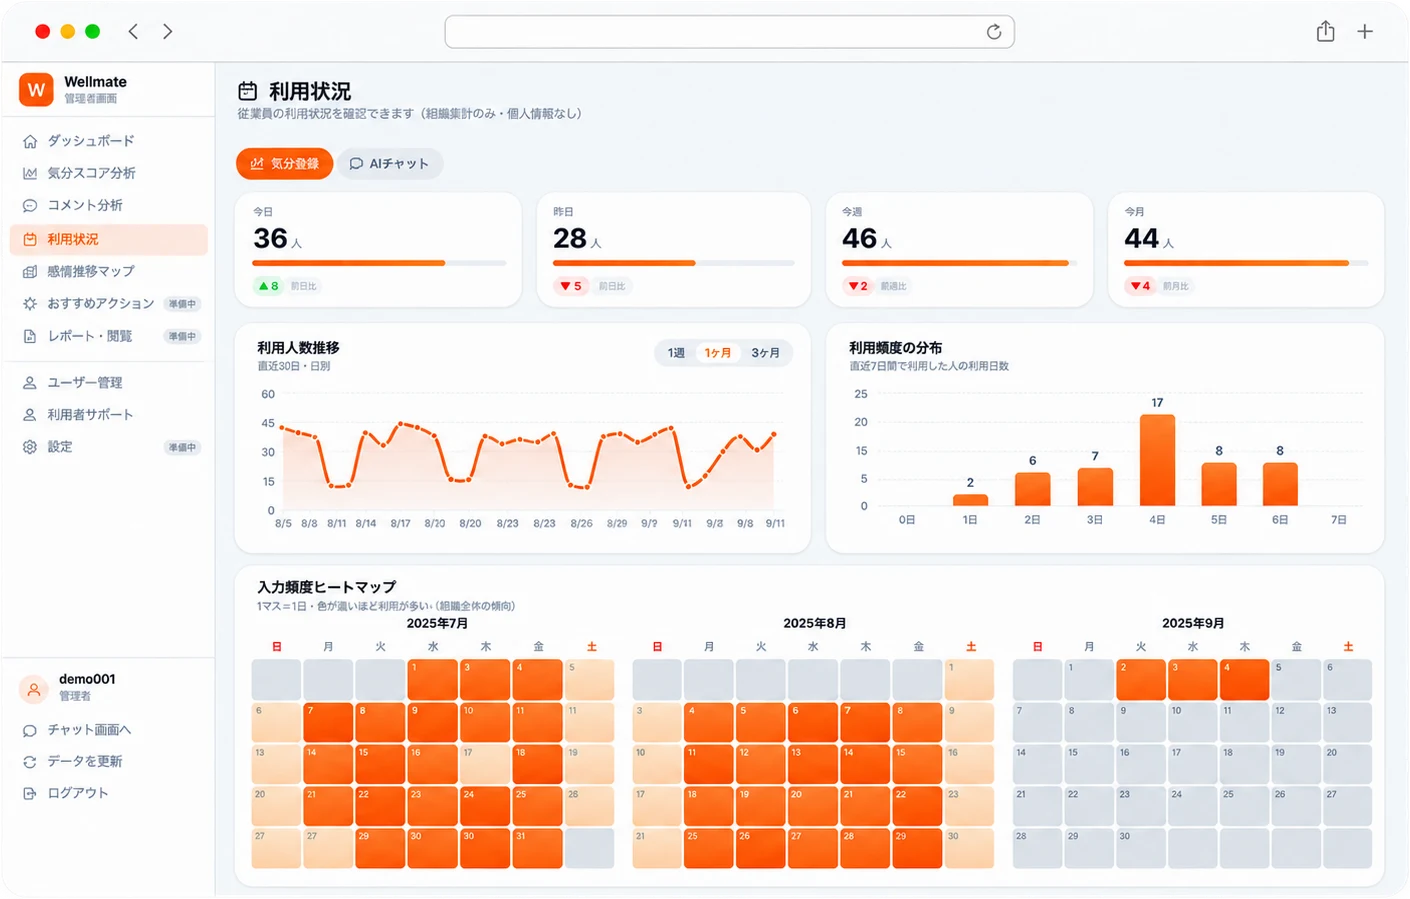Screen dimensions: 1410x899
Task: Click the Wellmate orange W logo
Action: [36, 89]
